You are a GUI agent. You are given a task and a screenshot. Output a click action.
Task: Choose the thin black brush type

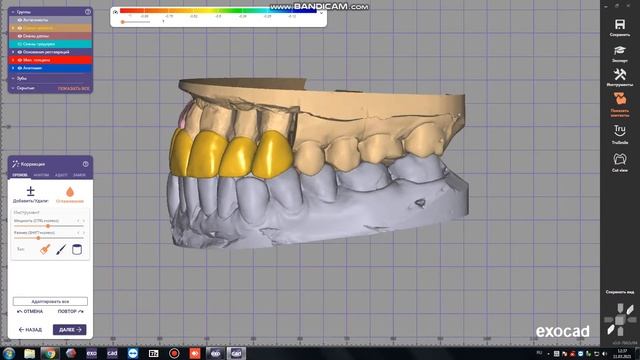[x=61, y=249]
